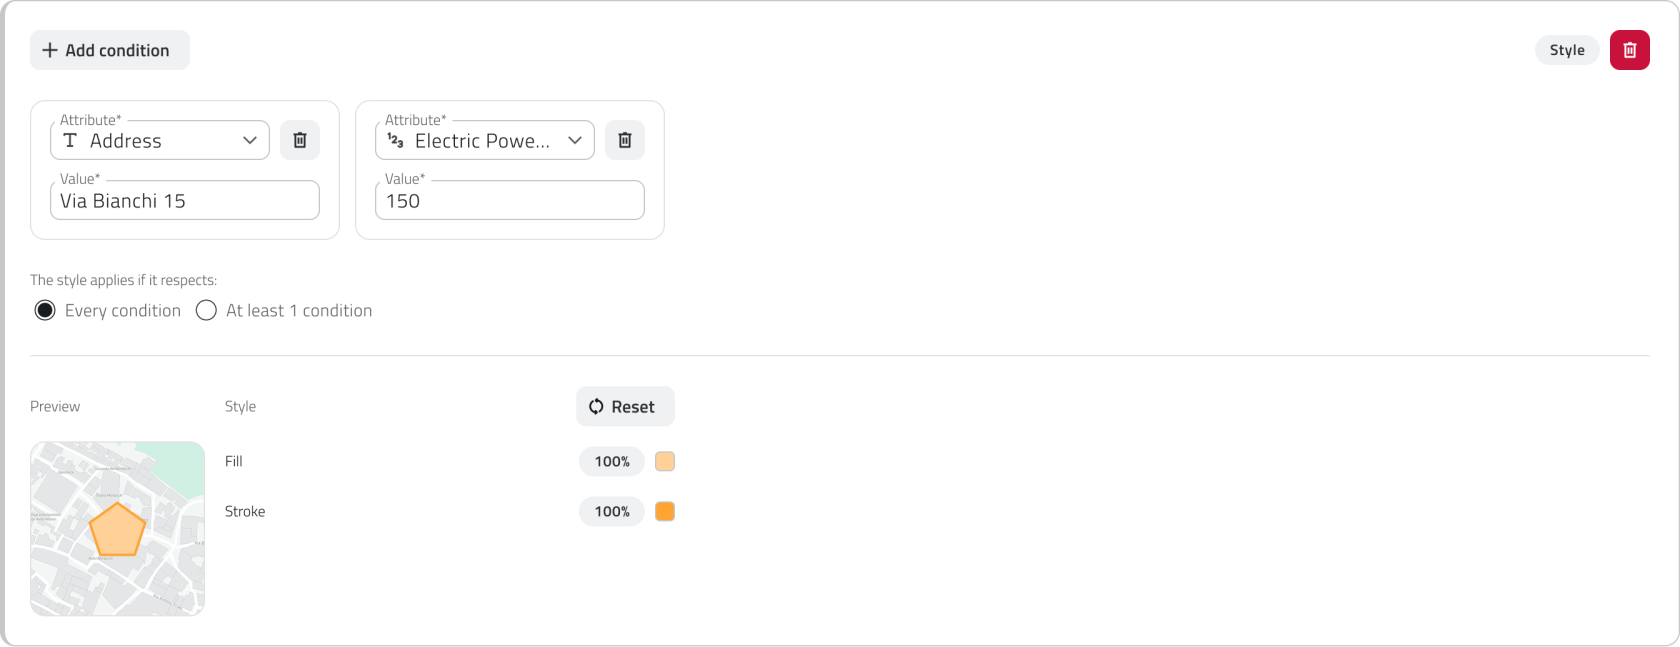Click the numeric type icon beside Electric Power

coord(396,141)
